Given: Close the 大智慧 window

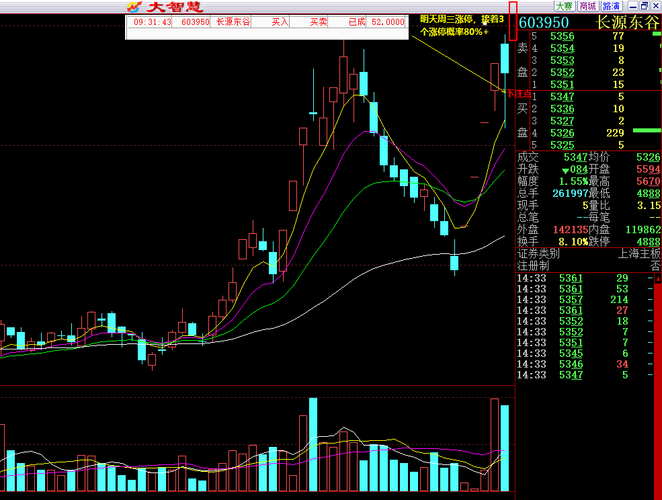Looking at the screenshot, I should coord(656,6).
